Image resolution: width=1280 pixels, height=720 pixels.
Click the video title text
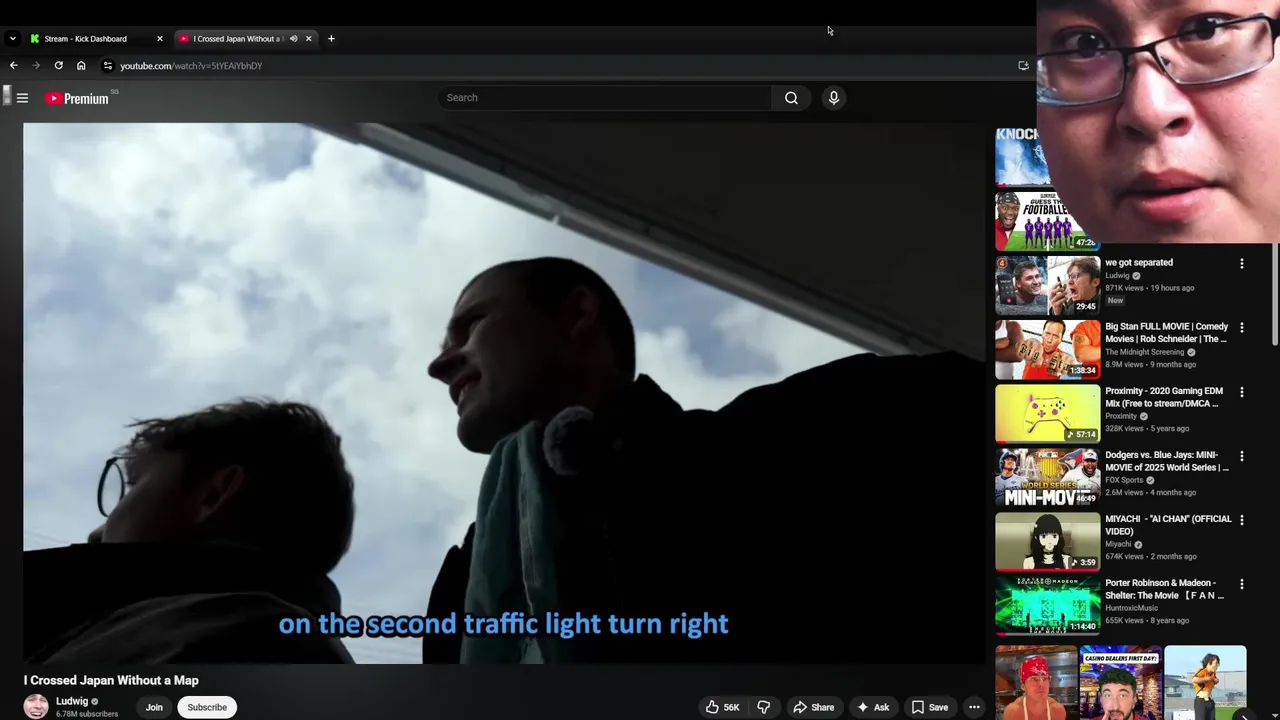(x=111, y=680)
